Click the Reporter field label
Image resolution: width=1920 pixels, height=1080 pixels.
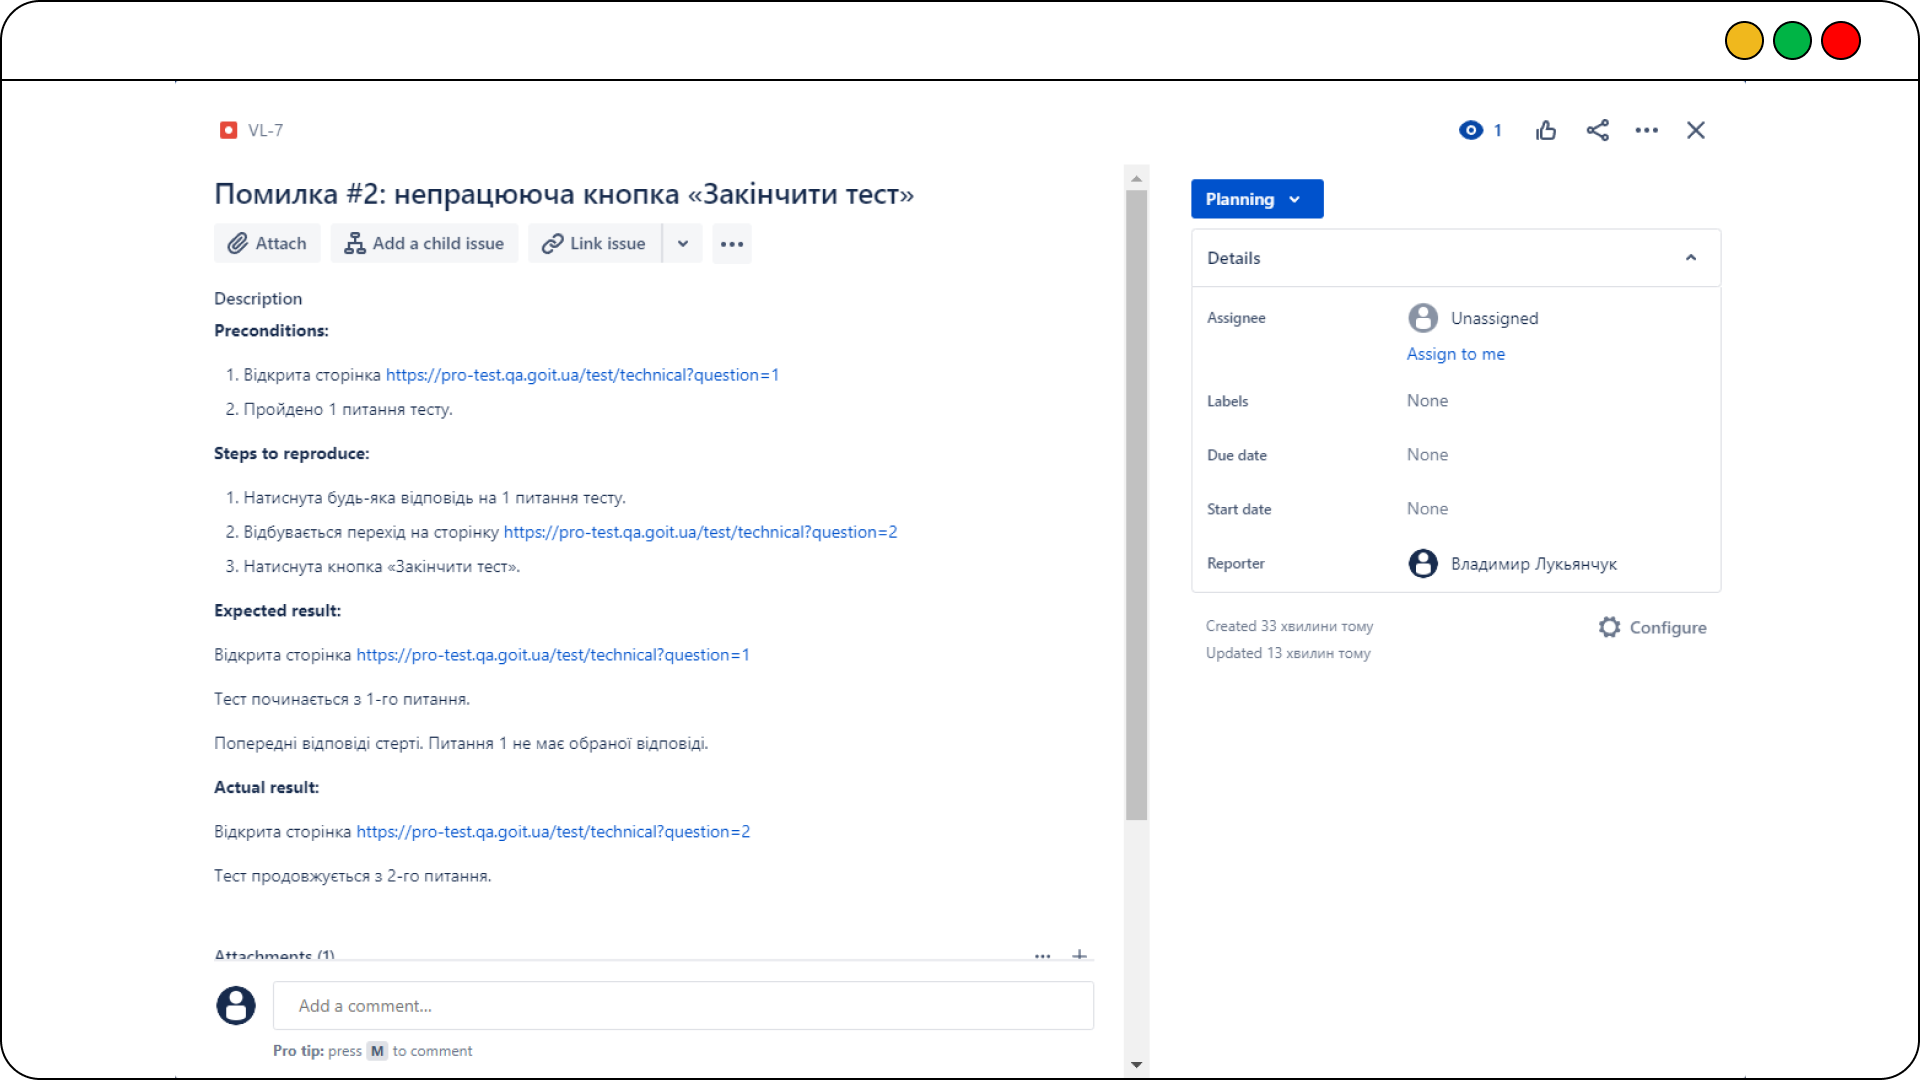tap(1236, 564)
